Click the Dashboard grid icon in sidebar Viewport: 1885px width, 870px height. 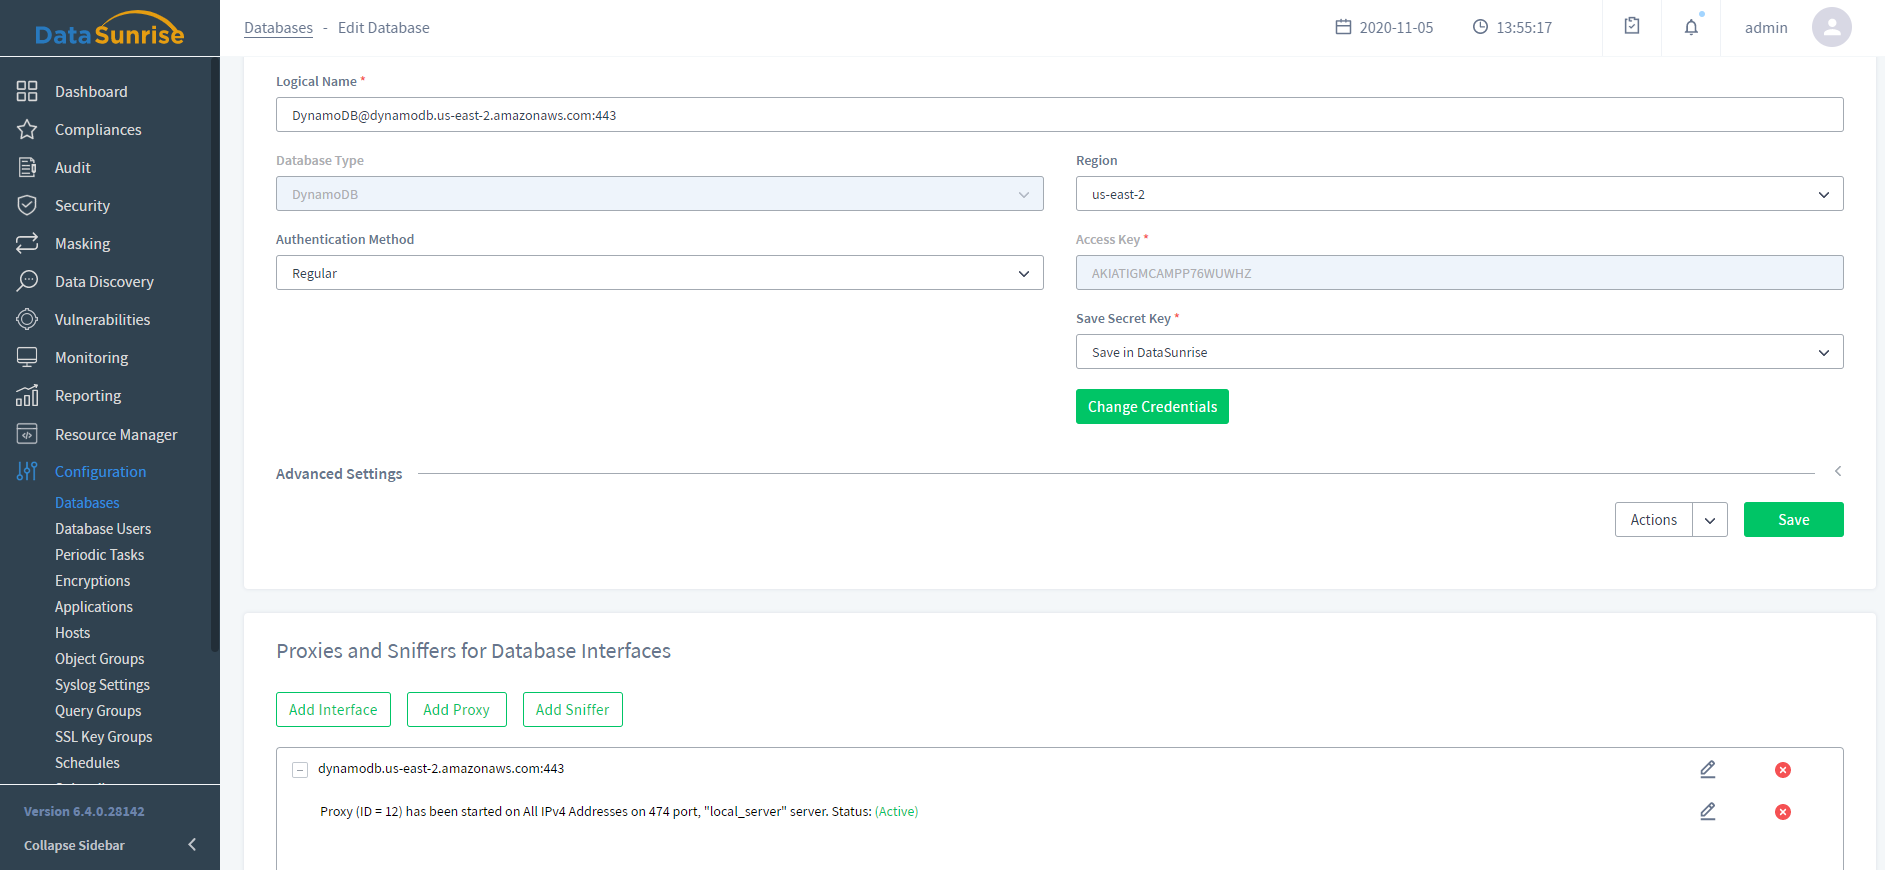coord(27,92)
